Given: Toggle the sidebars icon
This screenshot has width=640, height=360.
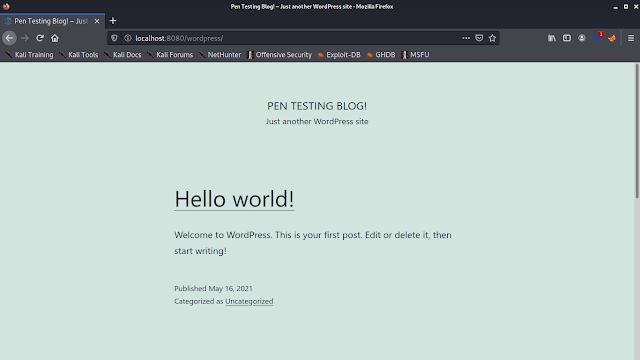Looking at the screenshot, I should [x=567, y=38].
